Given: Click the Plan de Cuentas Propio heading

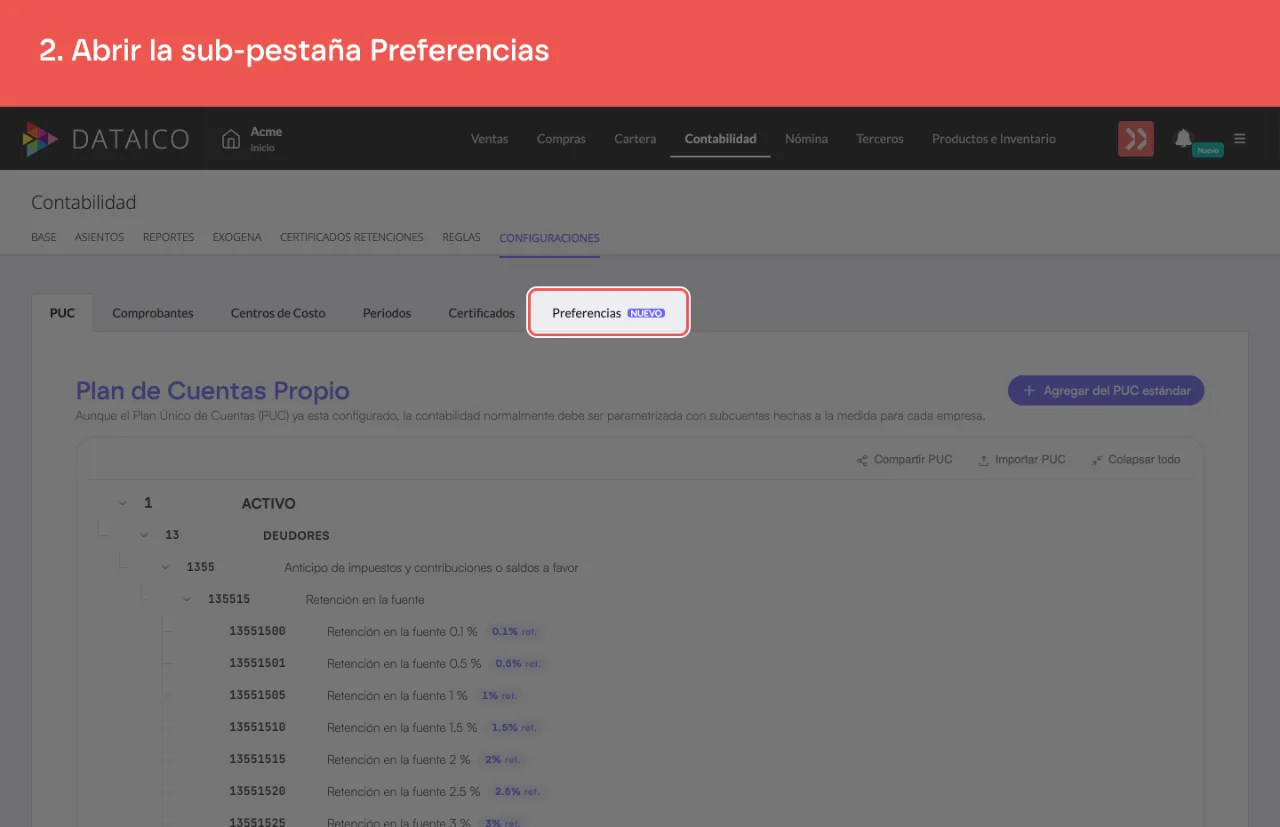Looking at the screenshot, I should (x=213, y=391).
